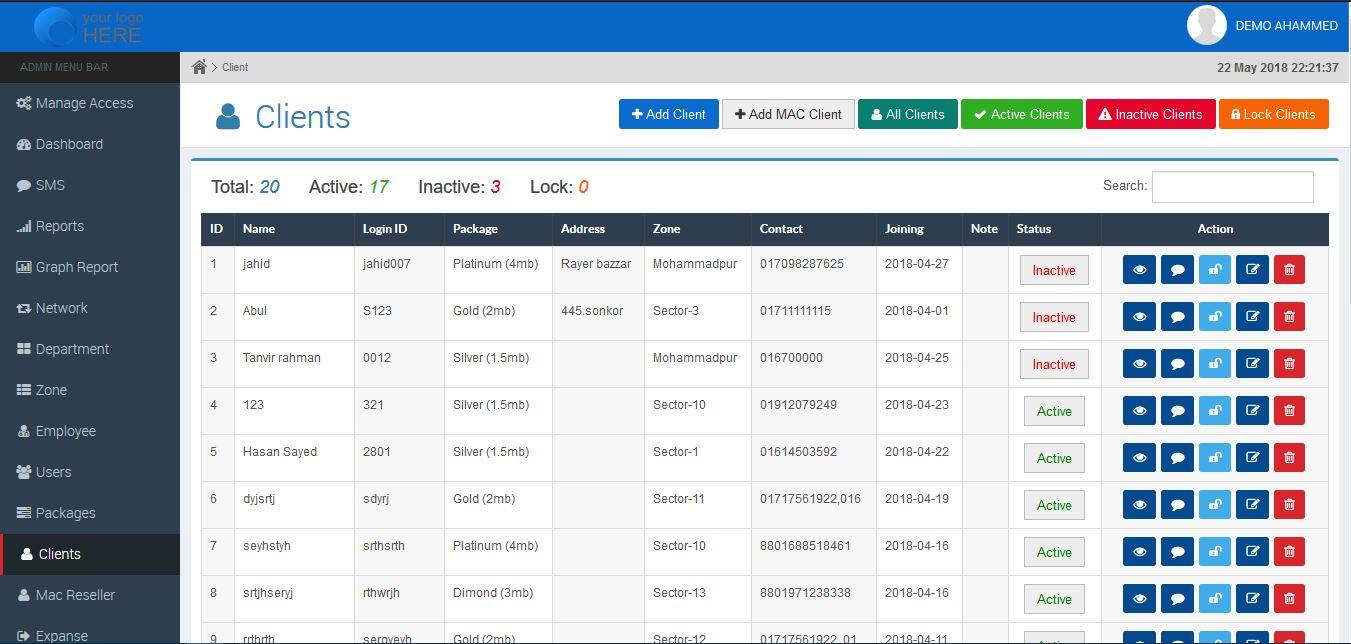Sort the table by the Name column
The height and width of the screenshot is (644, 1351).
pyautogui.click(x=259, y=229)
